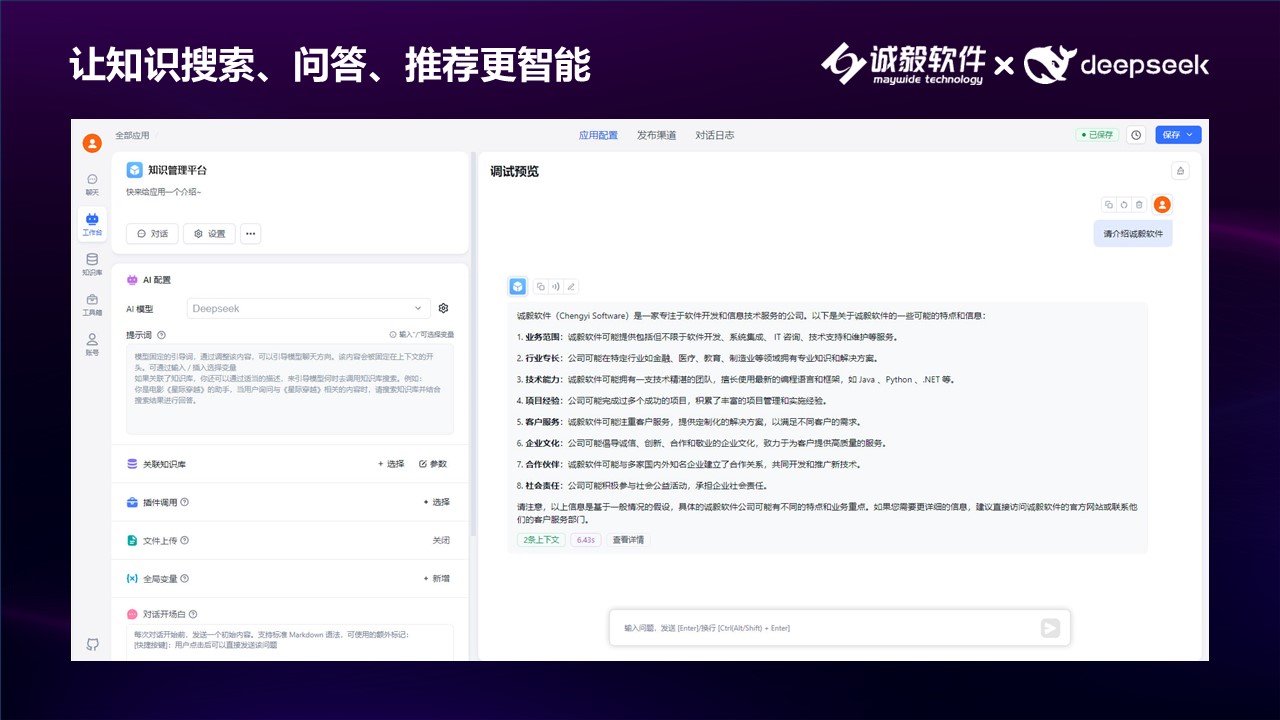Play AI response audio with speaker icon
Image resolution: width=1280 pixels, height=720 pixels.
[x=555, y=287]
